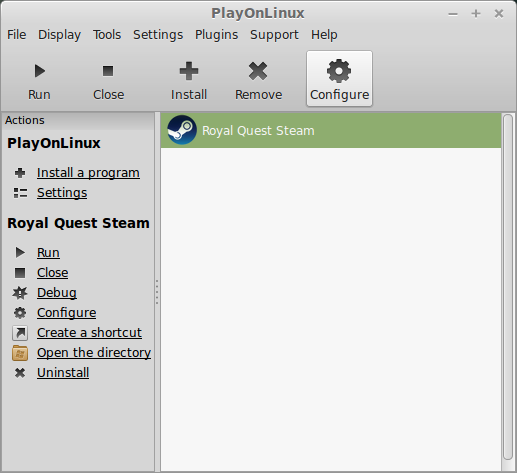Click gear icon beside sidebar Configure
Screen dimensions: 517x473
click(20, 313)
